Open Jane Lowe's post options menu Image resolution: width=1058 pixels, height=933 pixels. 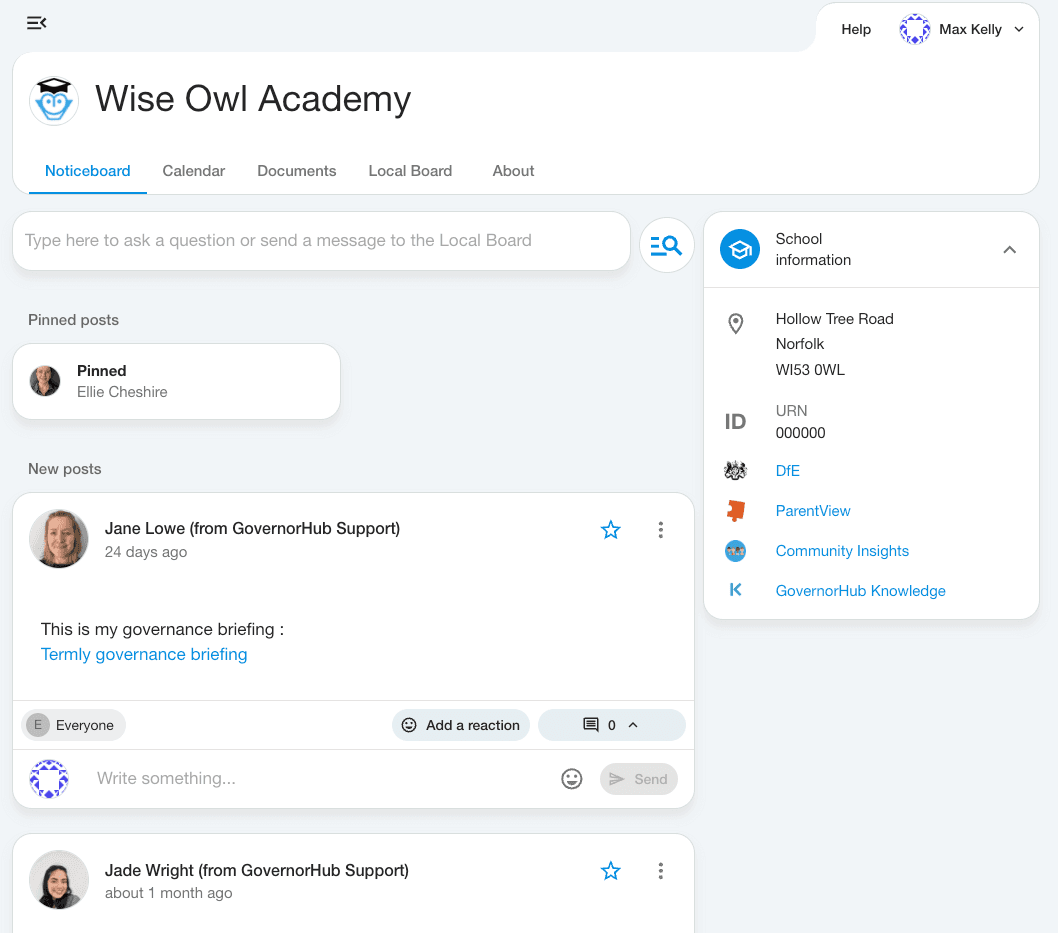coord(660,530)
